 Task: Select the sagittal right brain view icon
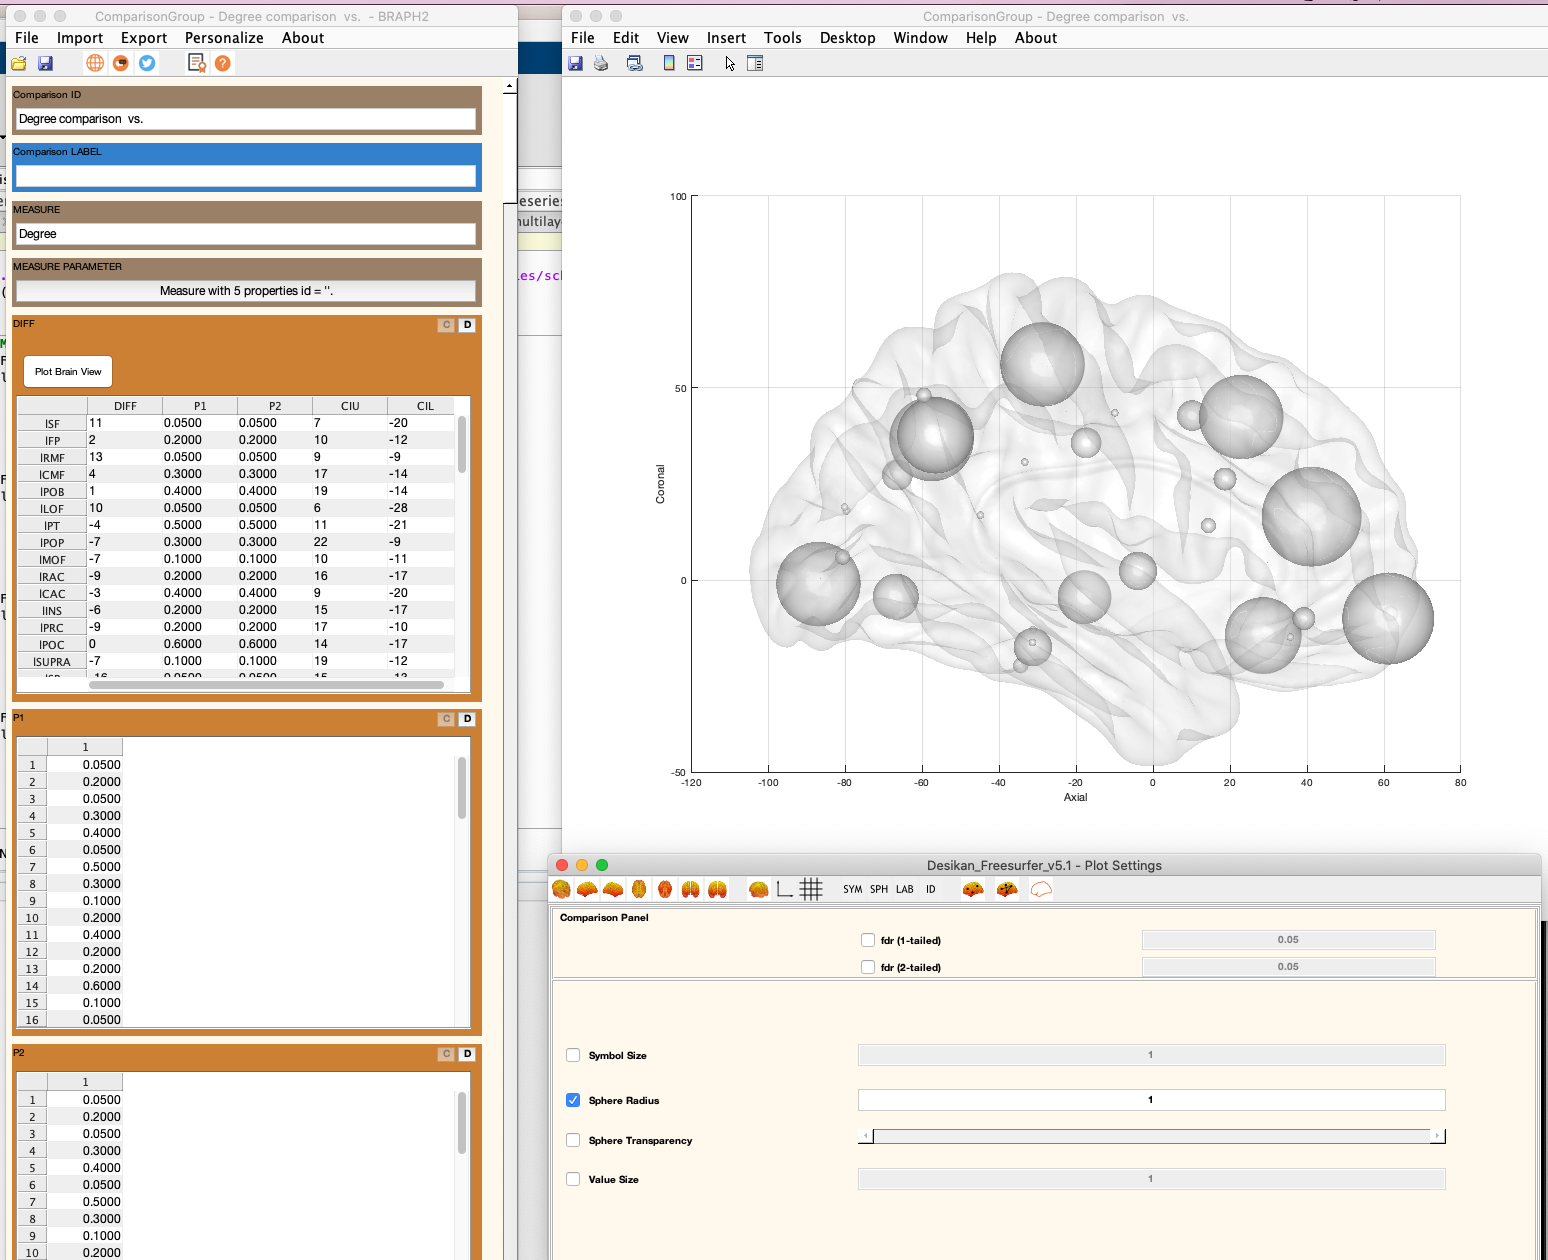613,889
